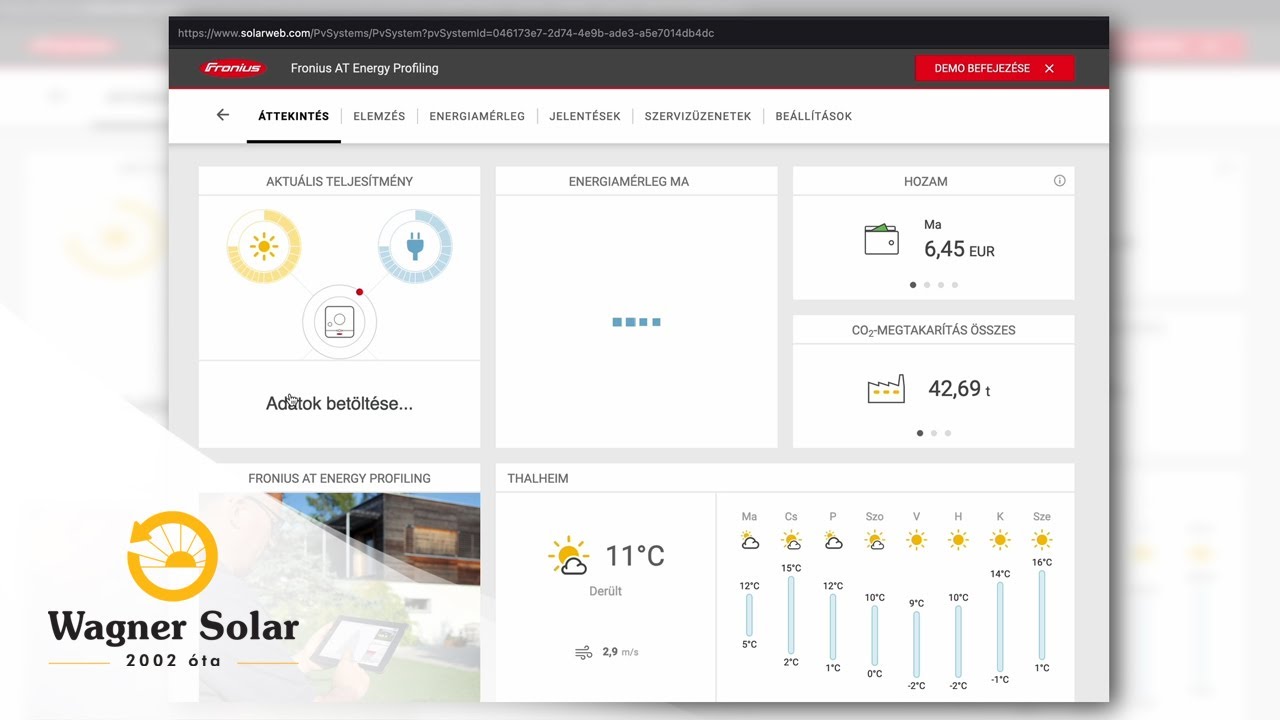
Task: Select the fourth carousel dot in HOZAM
Action: [955, 285]
